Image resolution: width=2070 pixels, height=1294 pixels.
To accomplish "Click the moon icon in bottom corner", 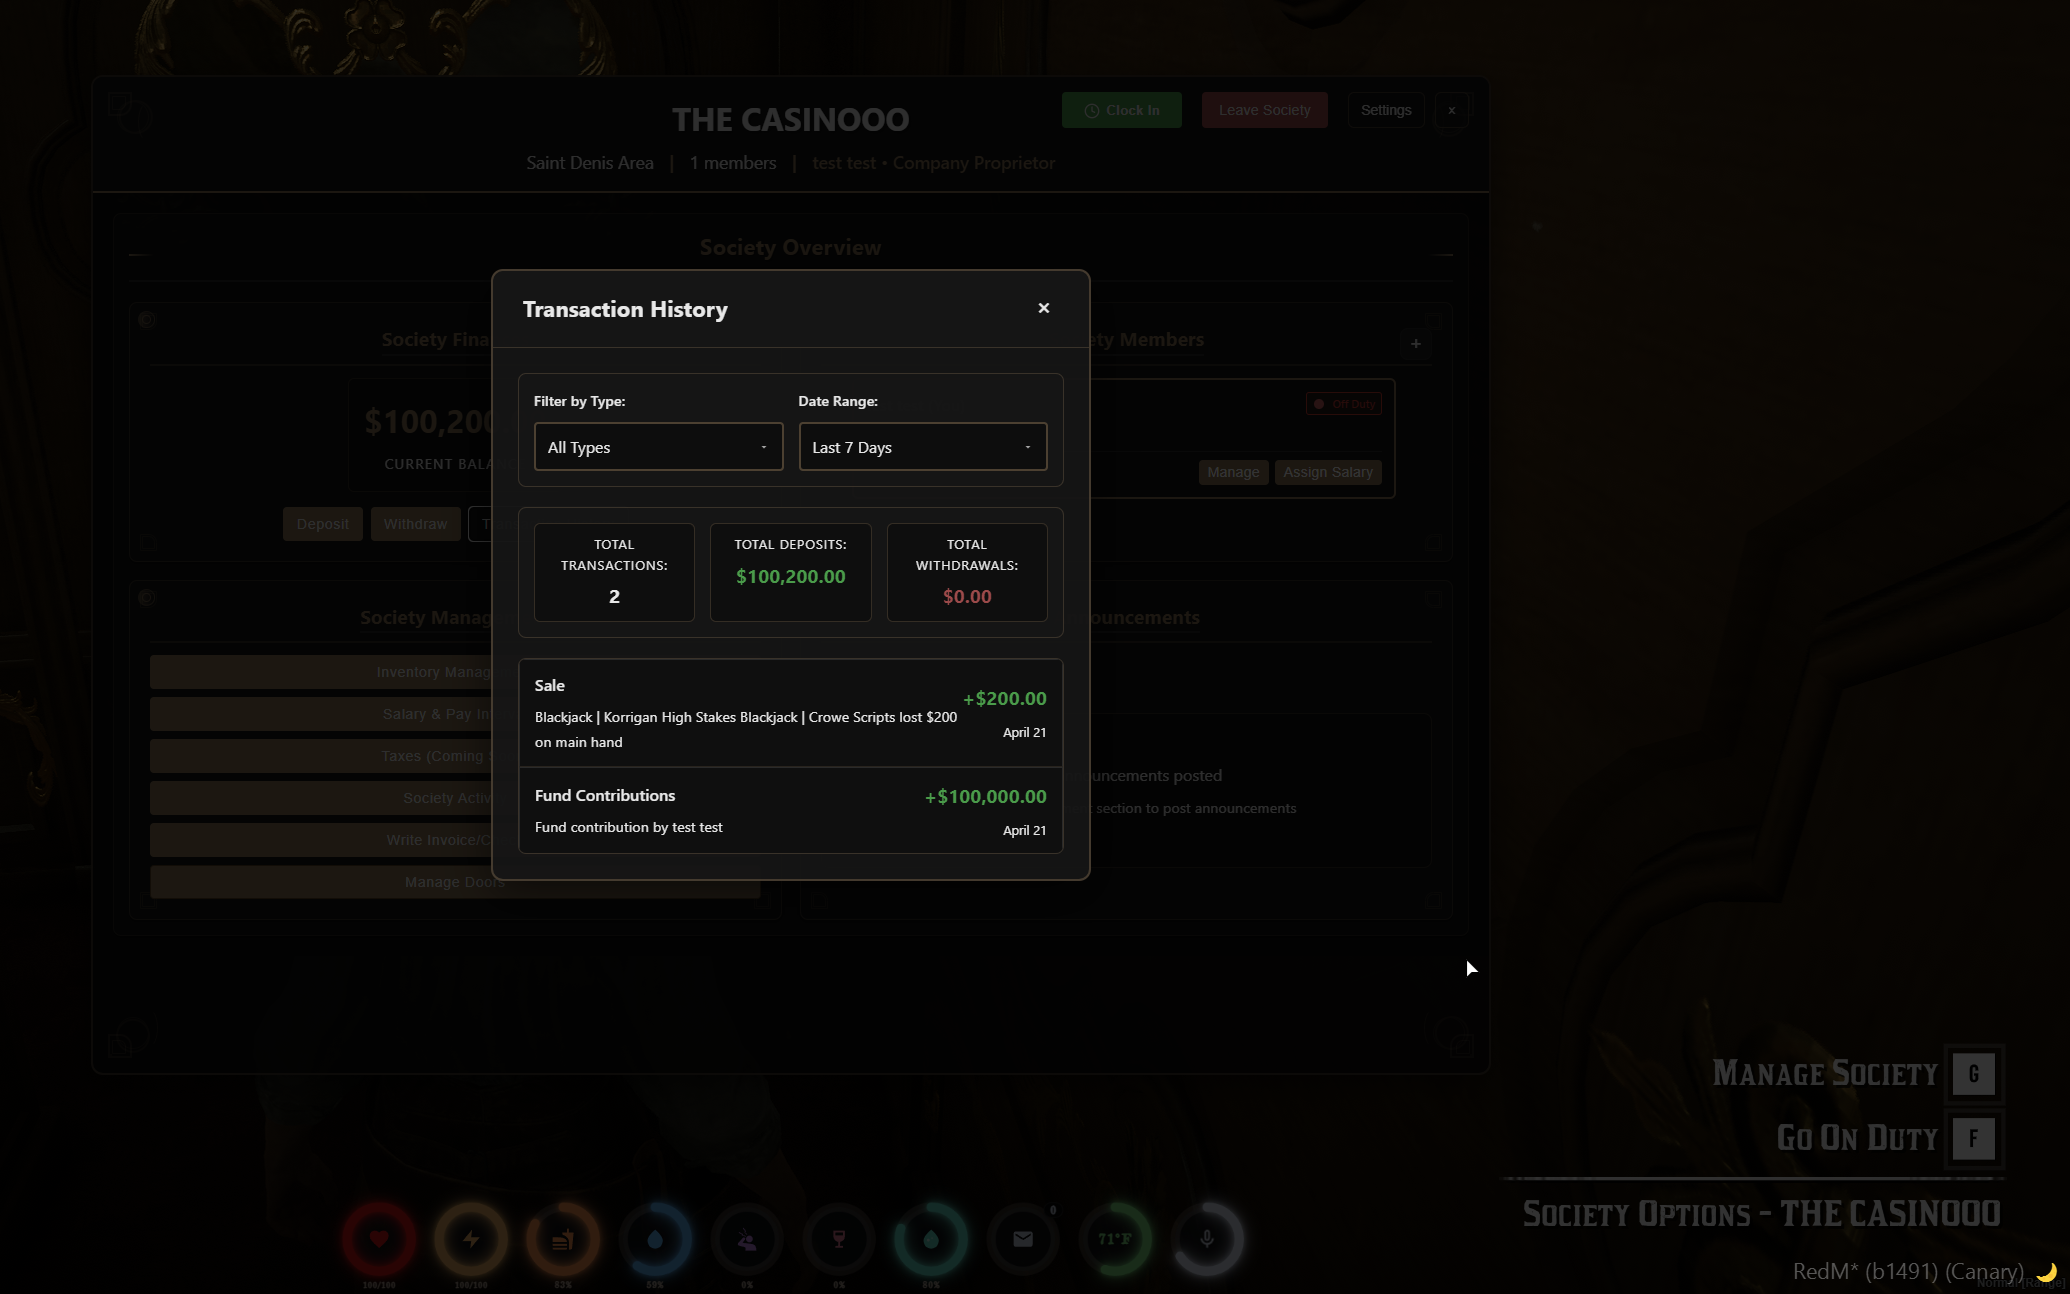I will point(2047,1271).
